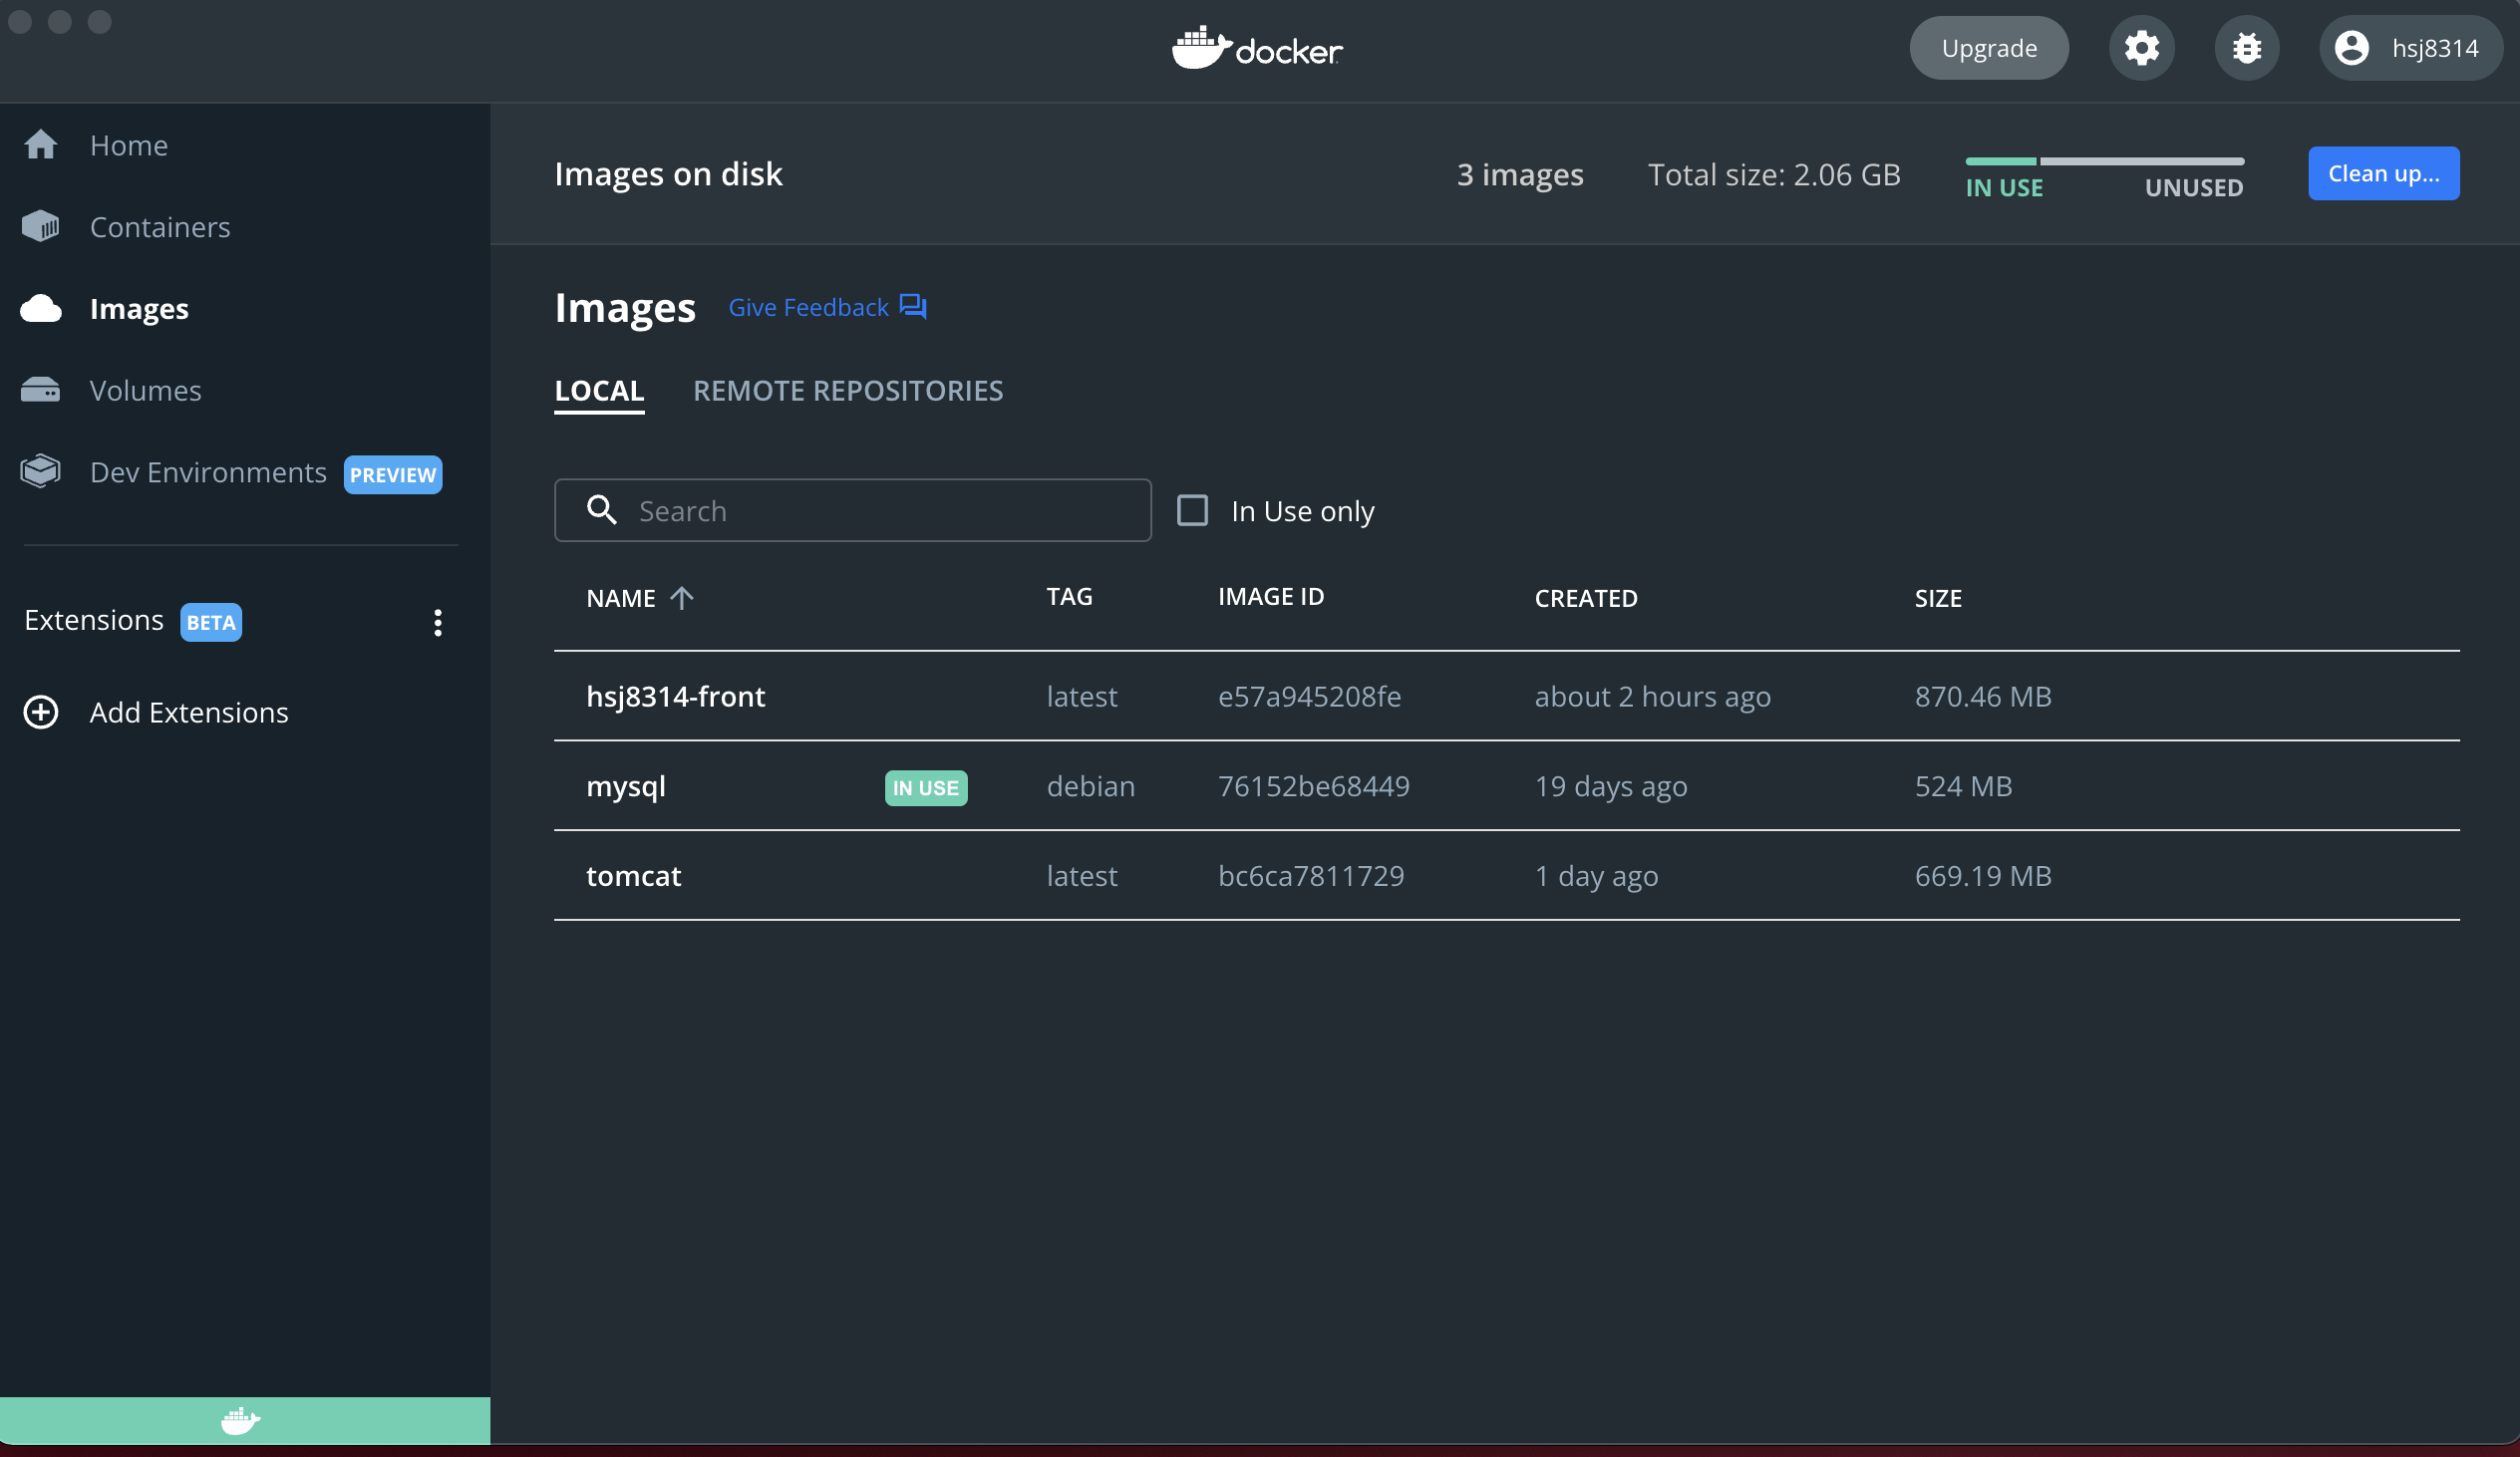
Task: Select the LOCAL tab
Action: [599, 390]
